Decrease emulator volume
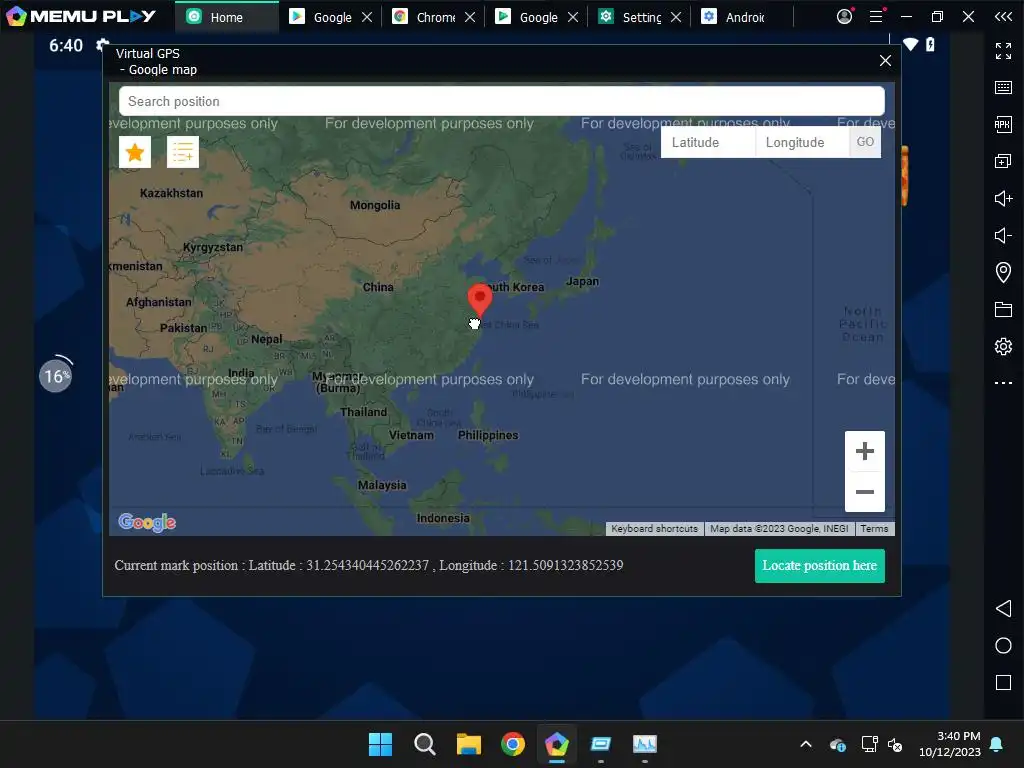1024x768 pixels. click(1003, 235)
